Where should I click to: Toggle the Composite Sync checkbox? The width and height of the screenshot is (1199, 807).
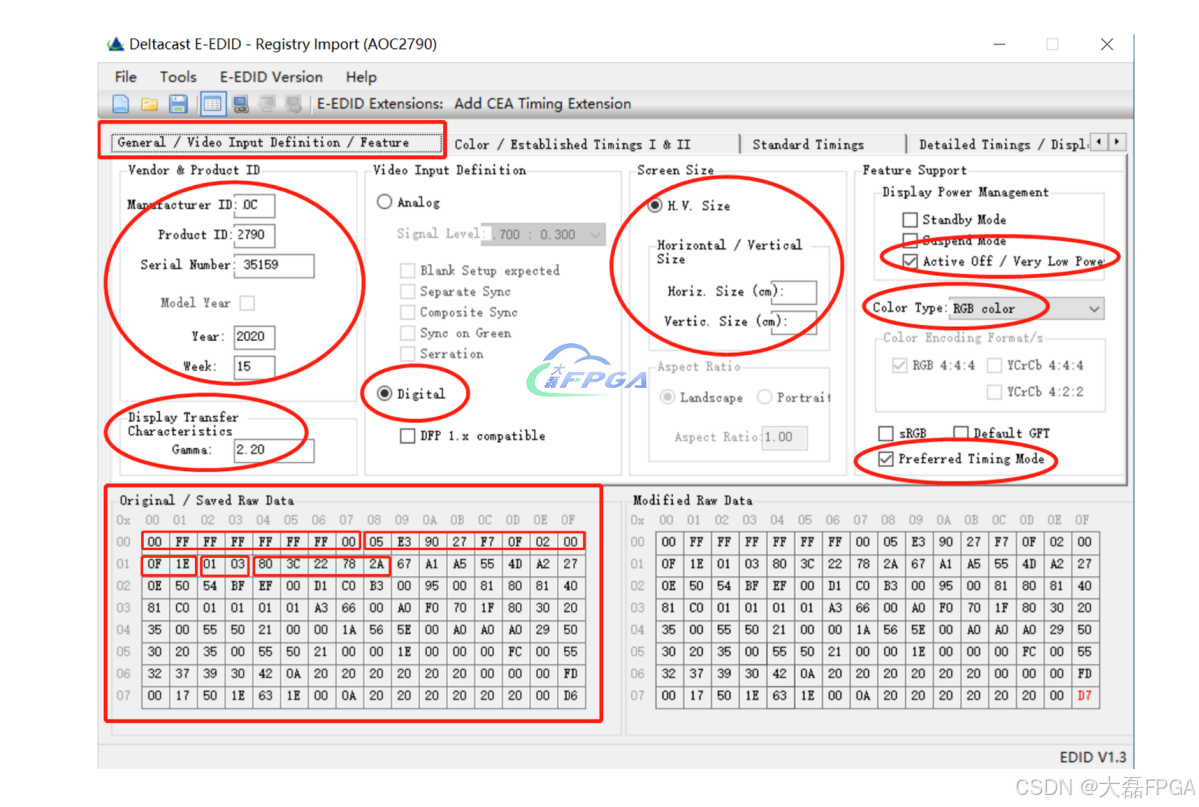pos(408,312)
